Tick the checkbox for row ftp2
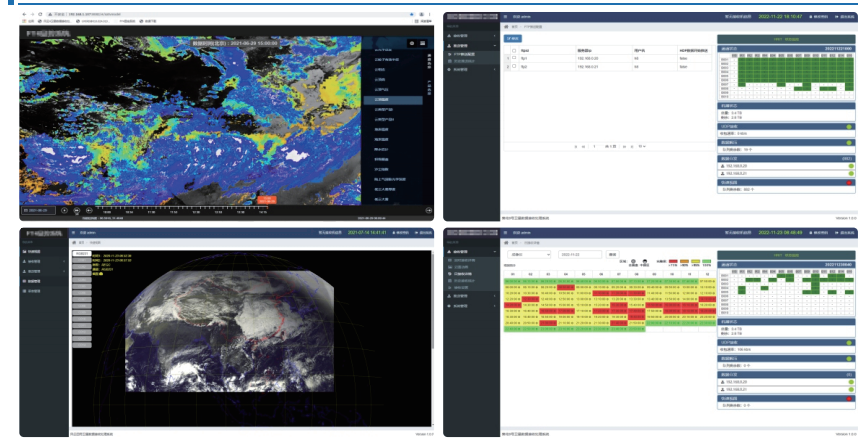Image resolution: width=864 pixels, height=444 pixels. (514, 66)
